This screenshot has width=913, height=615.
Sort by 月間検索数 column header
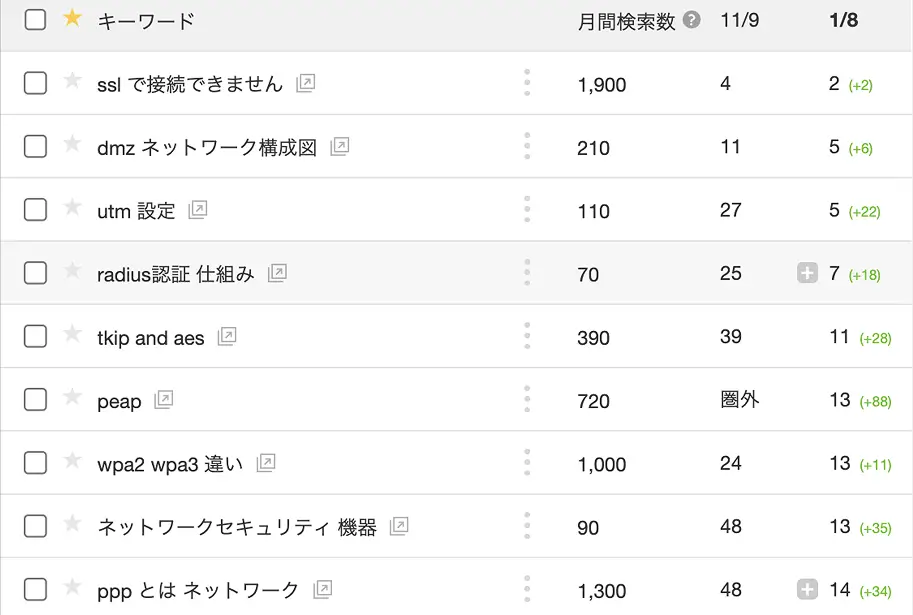tap(626, 21)
